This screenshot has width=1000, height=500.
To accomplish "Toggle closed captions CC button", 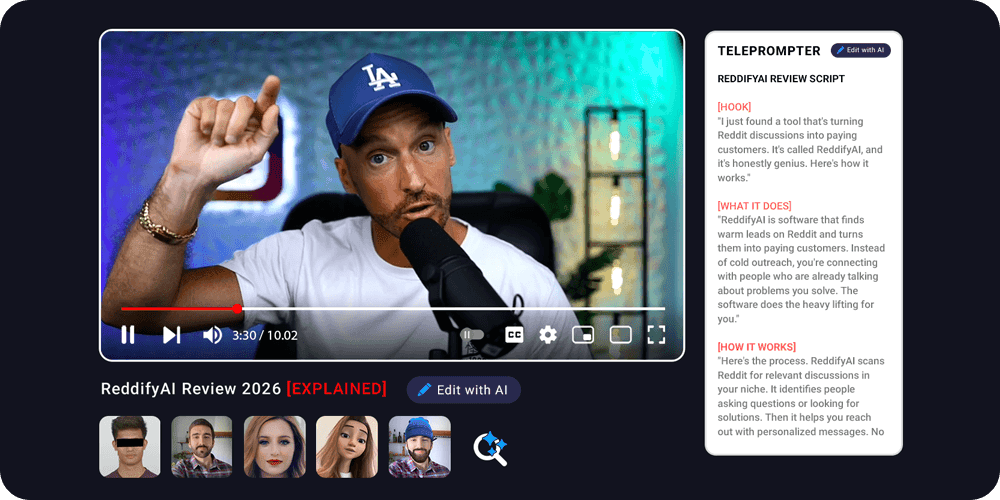I will coord(514,335).
